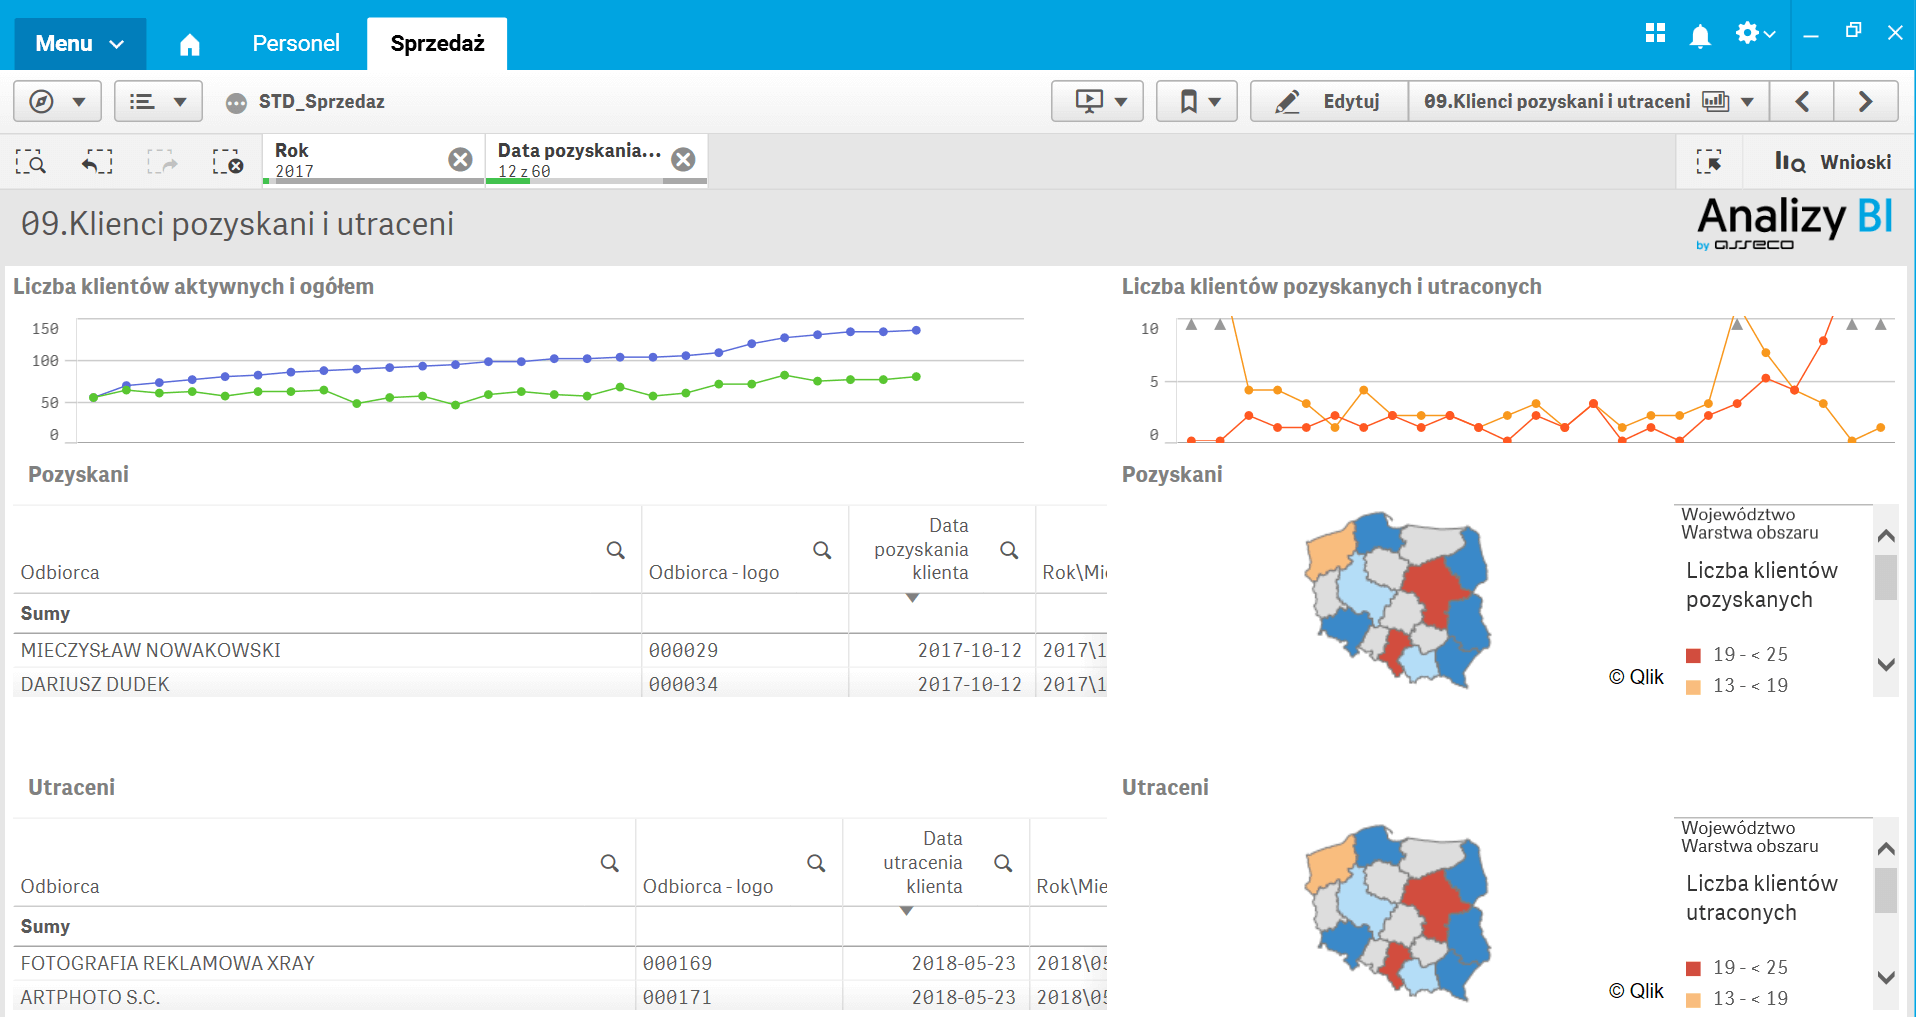1917x1017 pixels.
Task: Go to next sheet arrow
Action: [x=1866, y=101]
